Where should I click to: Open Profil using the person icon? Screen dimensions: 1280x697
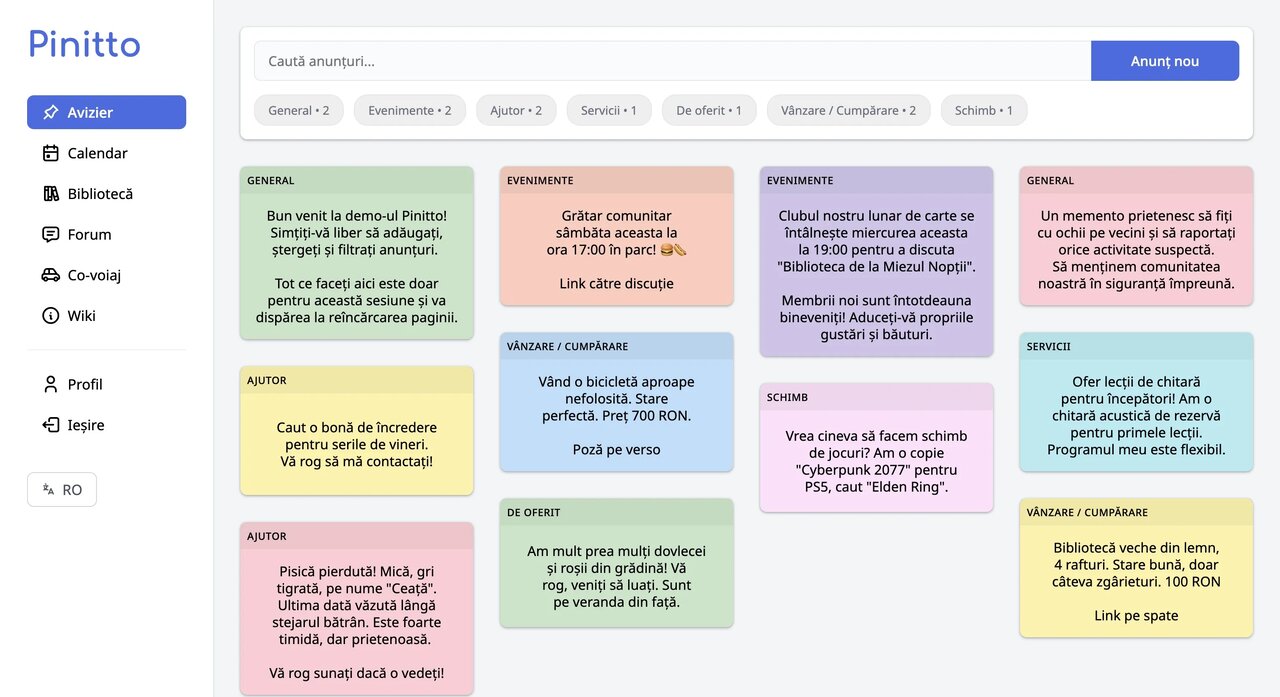(50, 383)
